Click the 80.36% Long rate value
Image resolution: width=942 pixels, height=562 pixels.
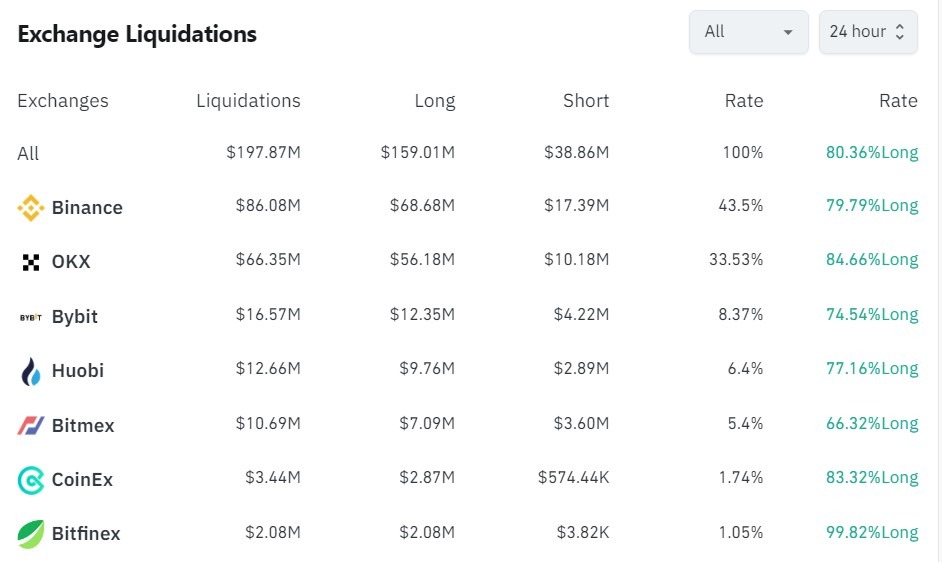tap(871, 153)
